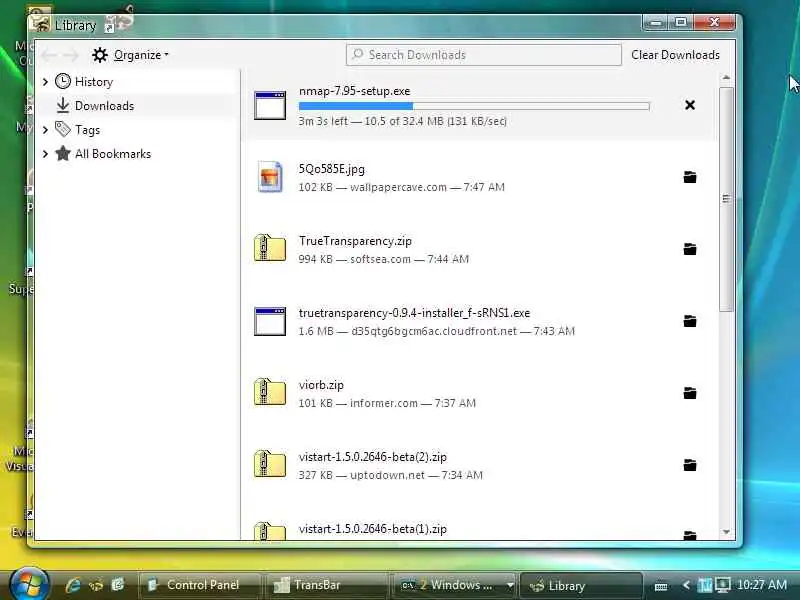Cancel the nmap-7.95-setup.exe download
The height and width of the screenshot is (600, 800).
click(x=690, y=105)
